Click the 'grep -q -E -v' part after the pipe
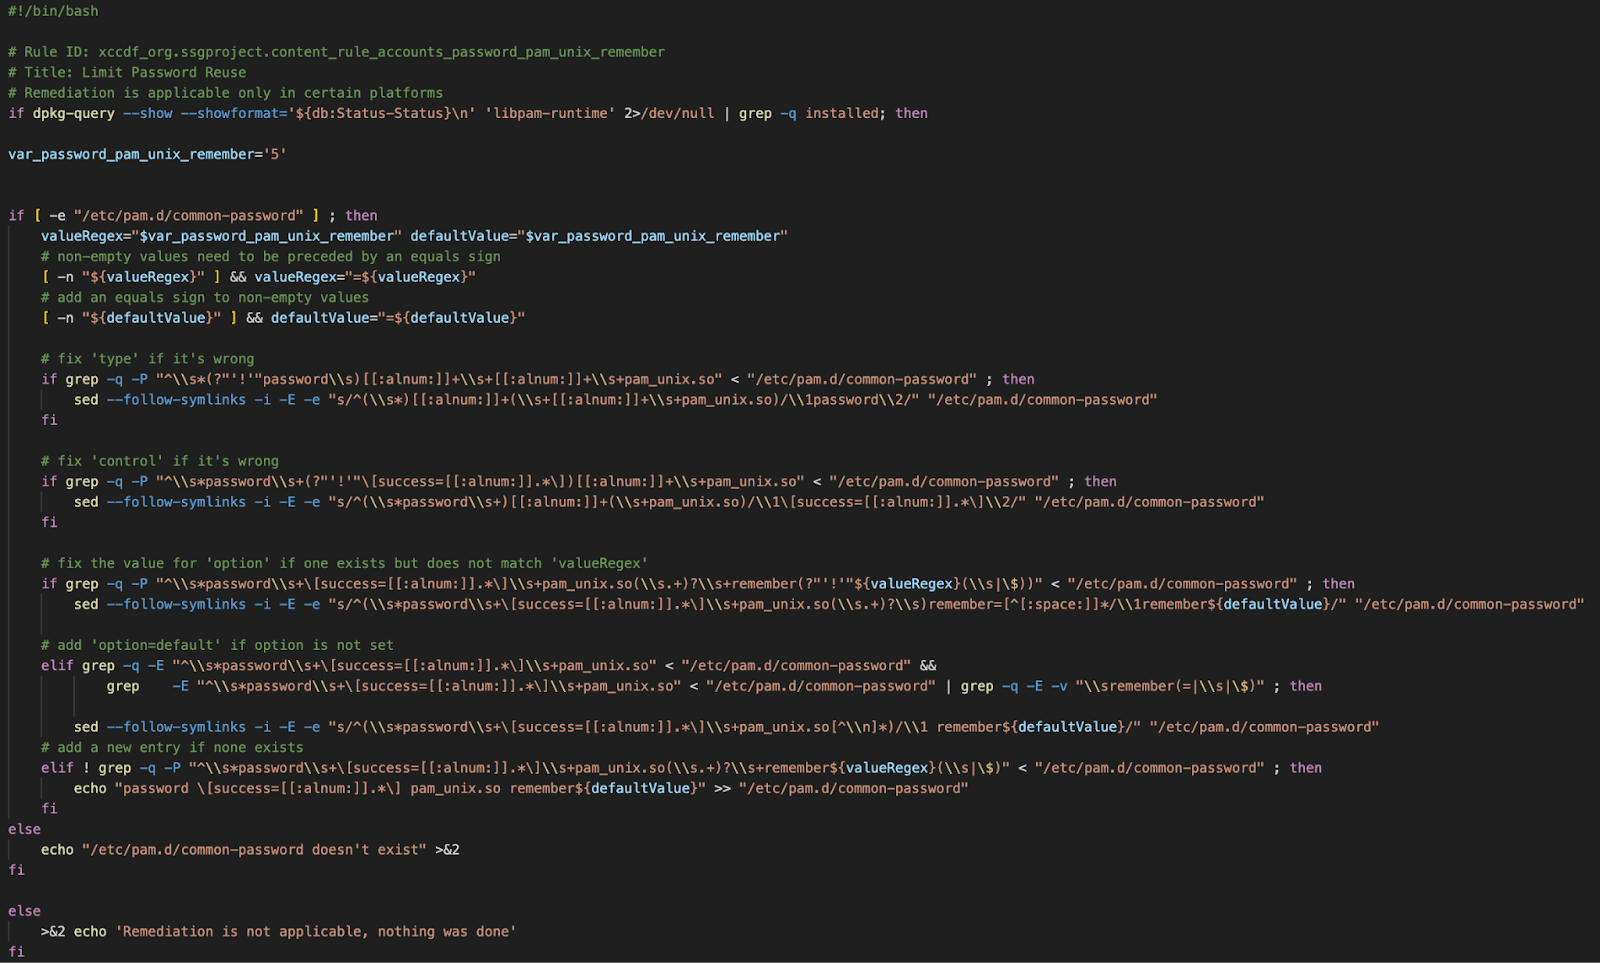 click(x=1113, y=686)
